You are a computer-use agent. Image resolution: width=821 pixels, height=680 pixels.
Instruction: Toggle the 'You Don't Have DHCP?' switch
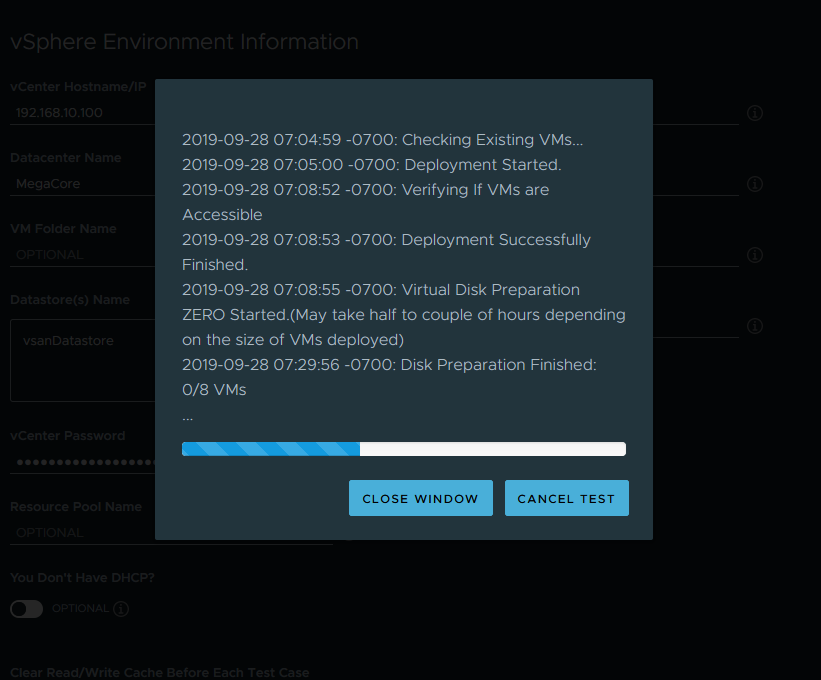tap(27, 609)
